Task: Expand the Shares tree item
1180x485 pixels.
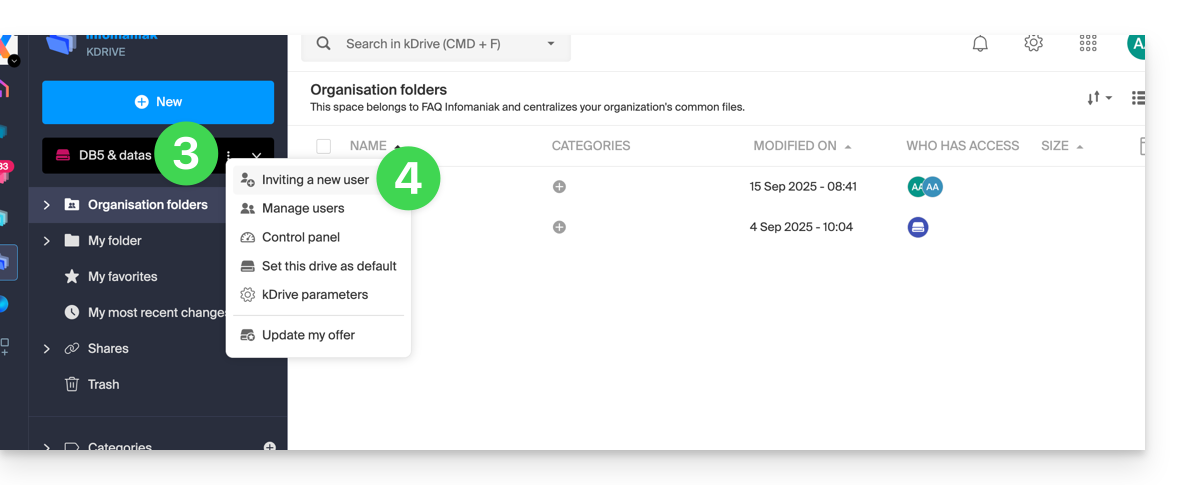Action: (x=46, y=349)
